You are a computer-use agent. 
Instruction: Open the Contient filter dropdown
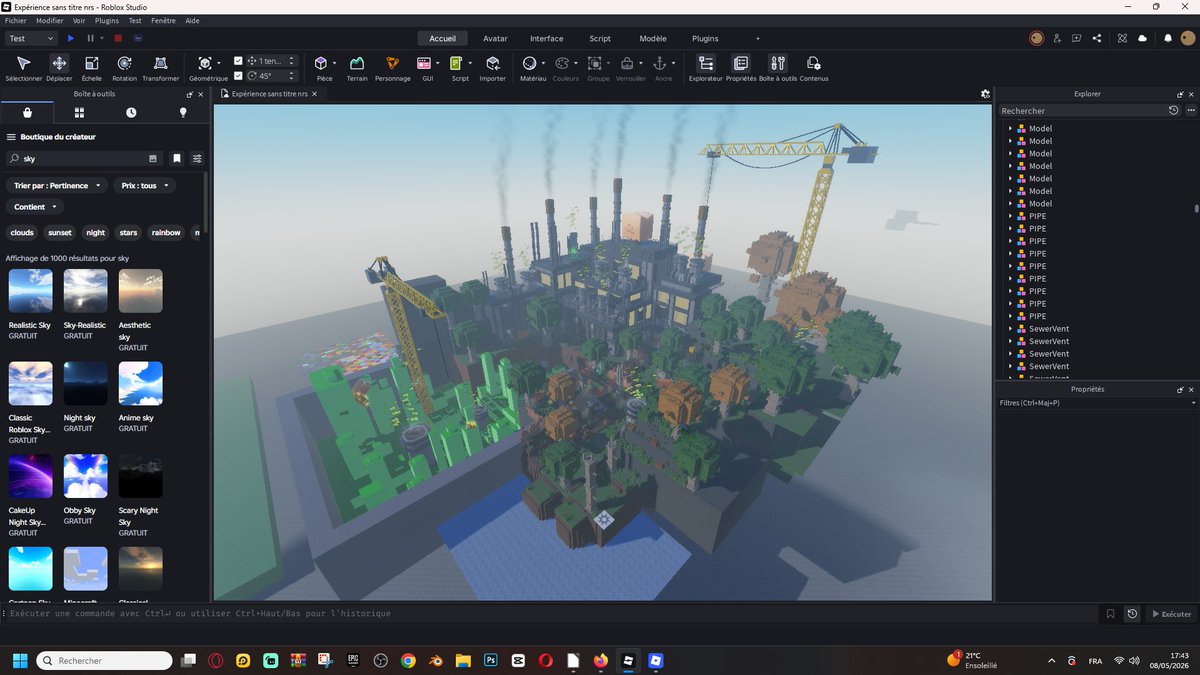point(35,207)
